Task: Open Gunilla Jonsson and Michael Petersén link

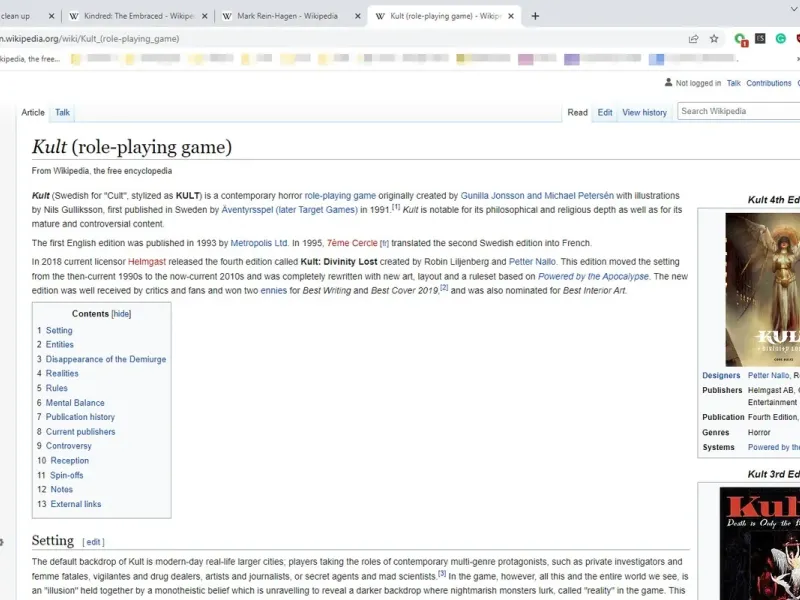Action: point(537,195)
